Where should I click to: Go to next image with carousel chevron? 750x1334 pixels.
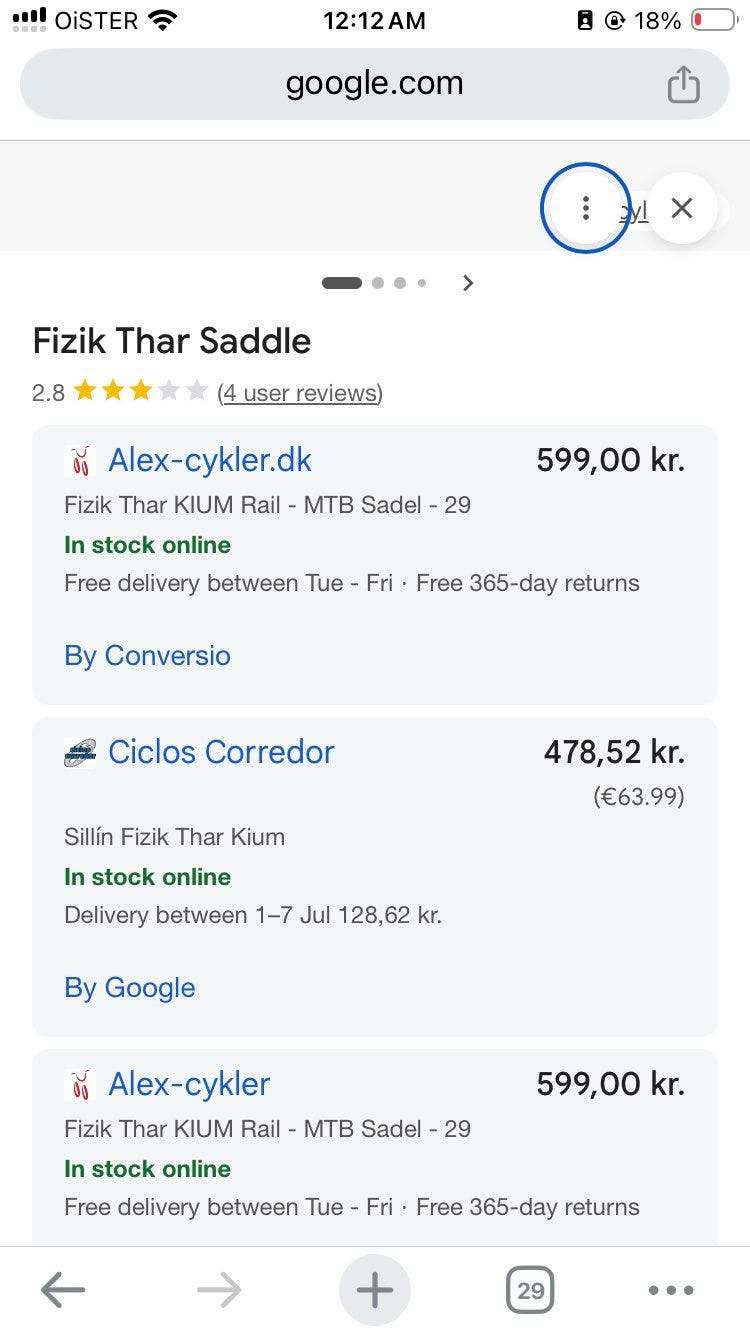pyautogui.click(x=467, y=283)
